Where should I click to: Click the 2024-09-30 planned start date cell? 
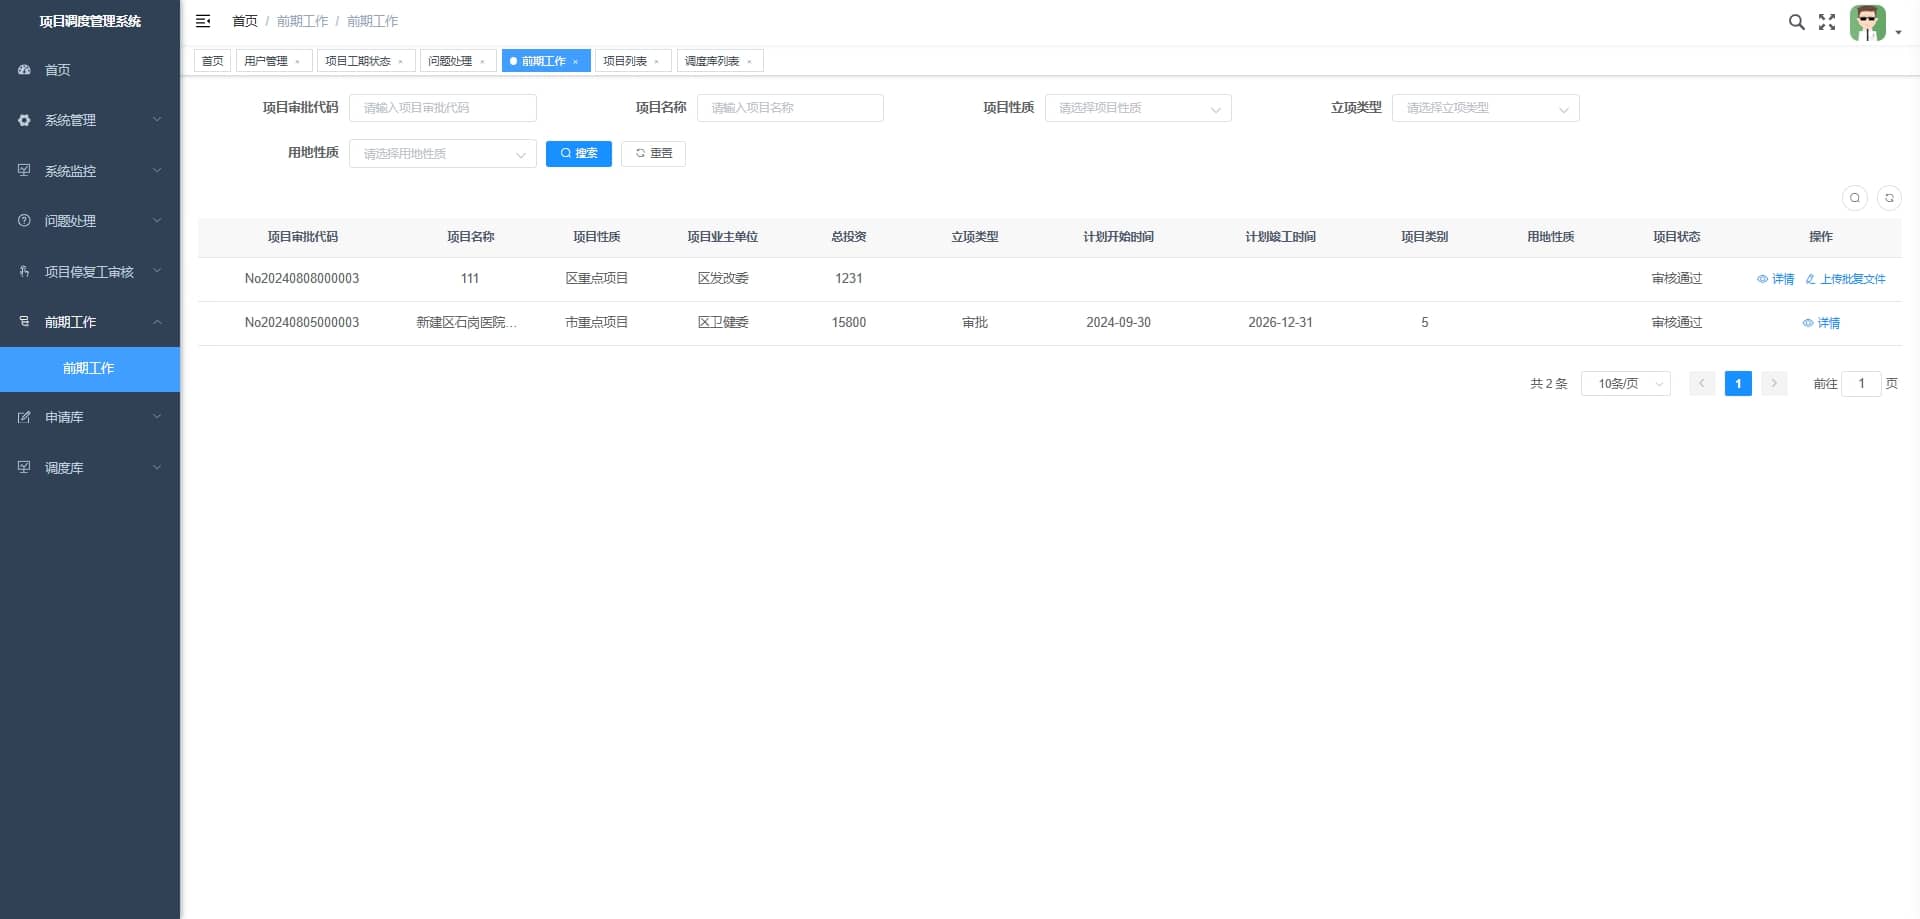(x=1118, y=323)
